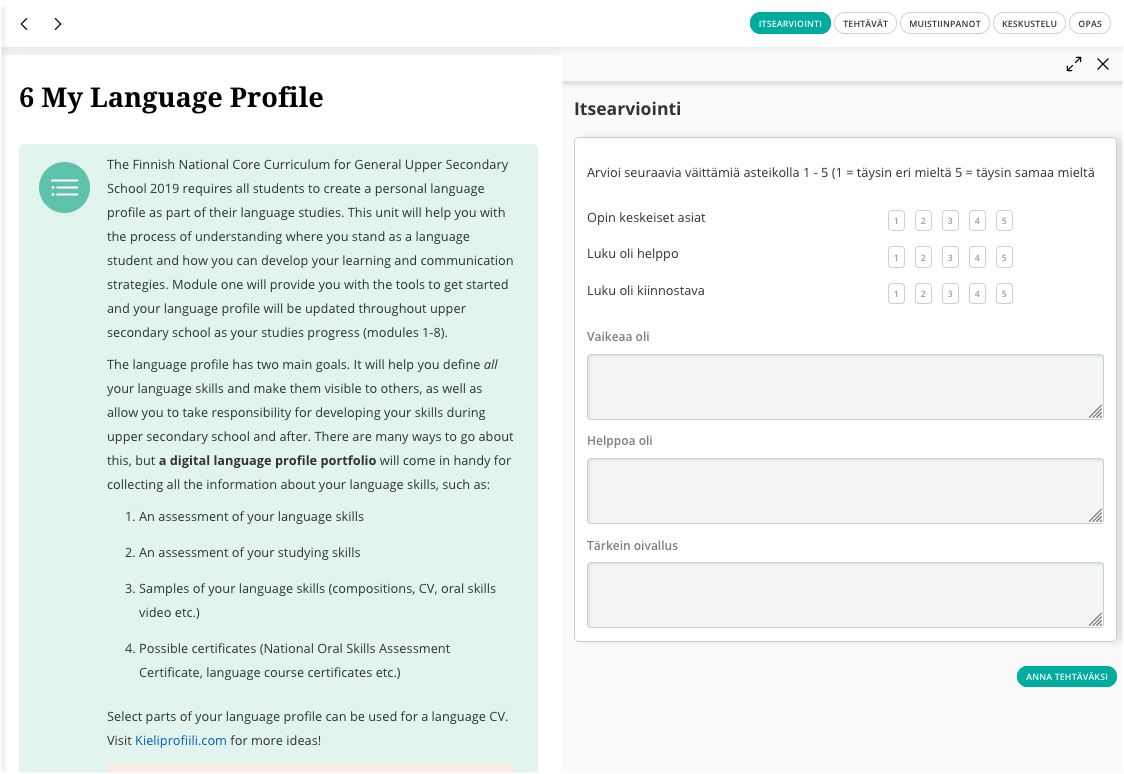Focus the 'Tärkein oivallus' text area
The width and height of the screenshot is (1124, 774).
845,595
